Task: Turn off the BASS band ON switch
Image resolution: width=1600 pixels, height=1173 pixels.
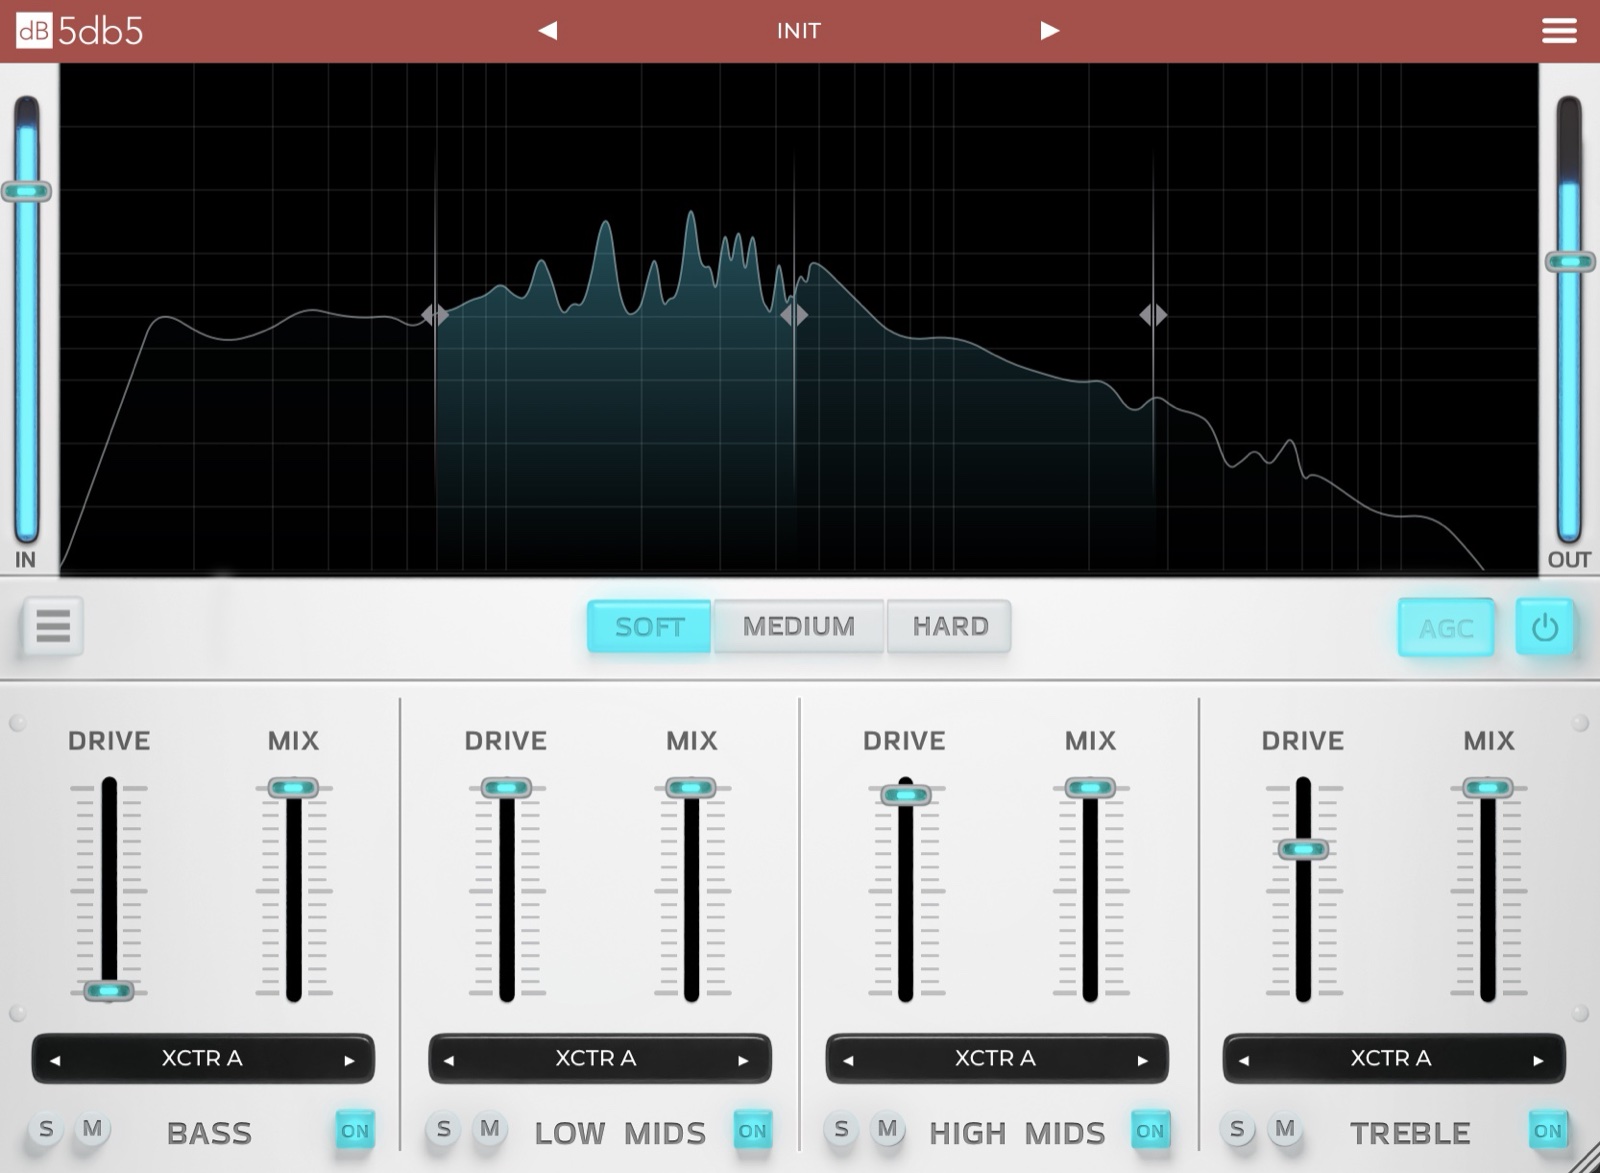Action: (355, 1131)
